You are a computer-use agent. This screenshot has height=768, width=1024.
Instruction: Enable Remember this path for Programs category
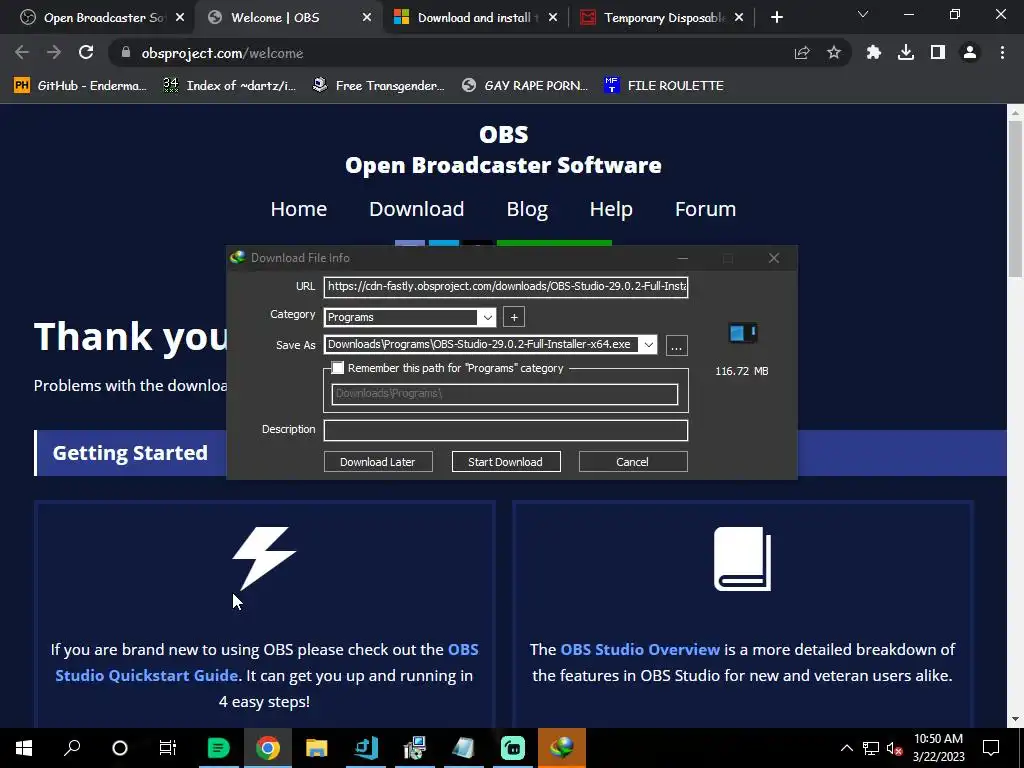point(338,368)
